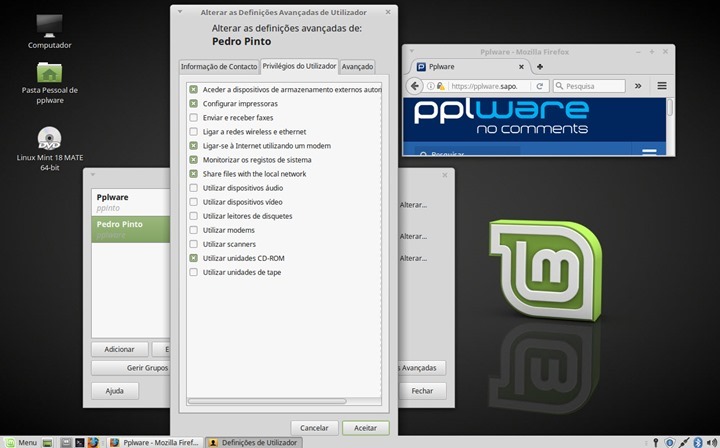The width and height of the screenshot is (720, 448).
Task: Click the insecure lock icon in Firefox's URL bar
Action: [x=440, y=86]
